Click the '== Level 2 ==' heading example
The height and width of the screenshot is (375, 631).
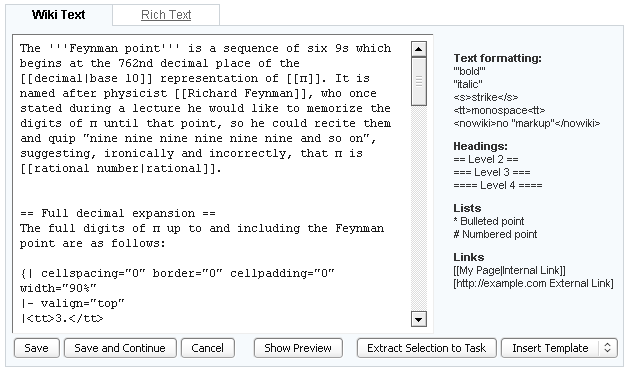[x=486, y=159]
